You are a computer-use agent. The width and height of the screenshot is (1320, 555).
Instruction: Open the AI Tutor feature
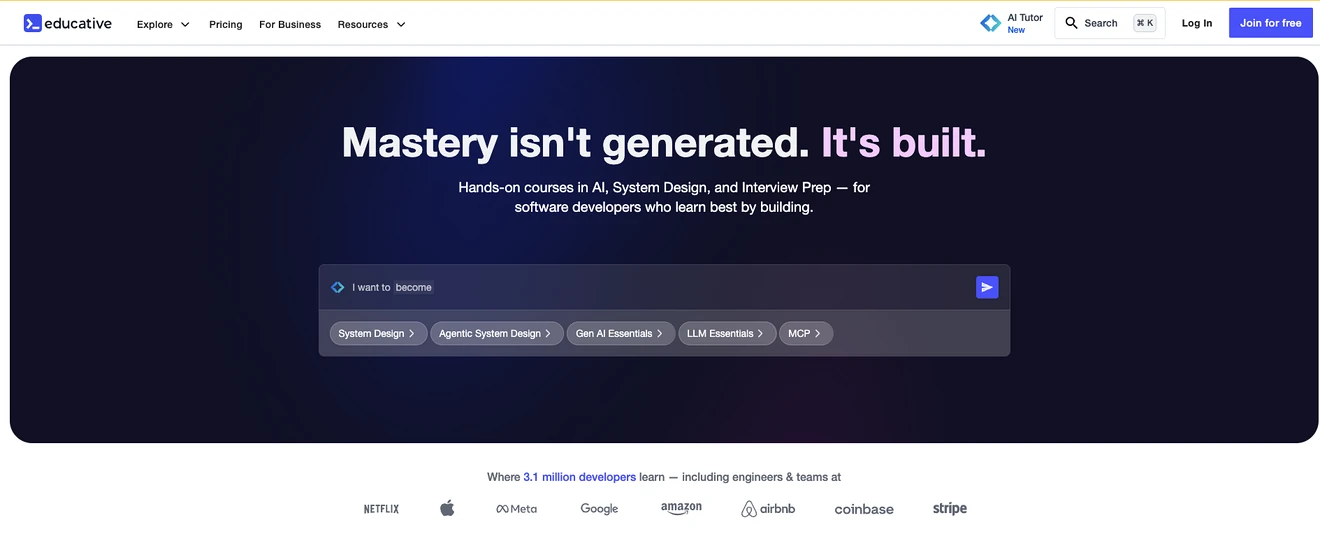[1011, 23]
